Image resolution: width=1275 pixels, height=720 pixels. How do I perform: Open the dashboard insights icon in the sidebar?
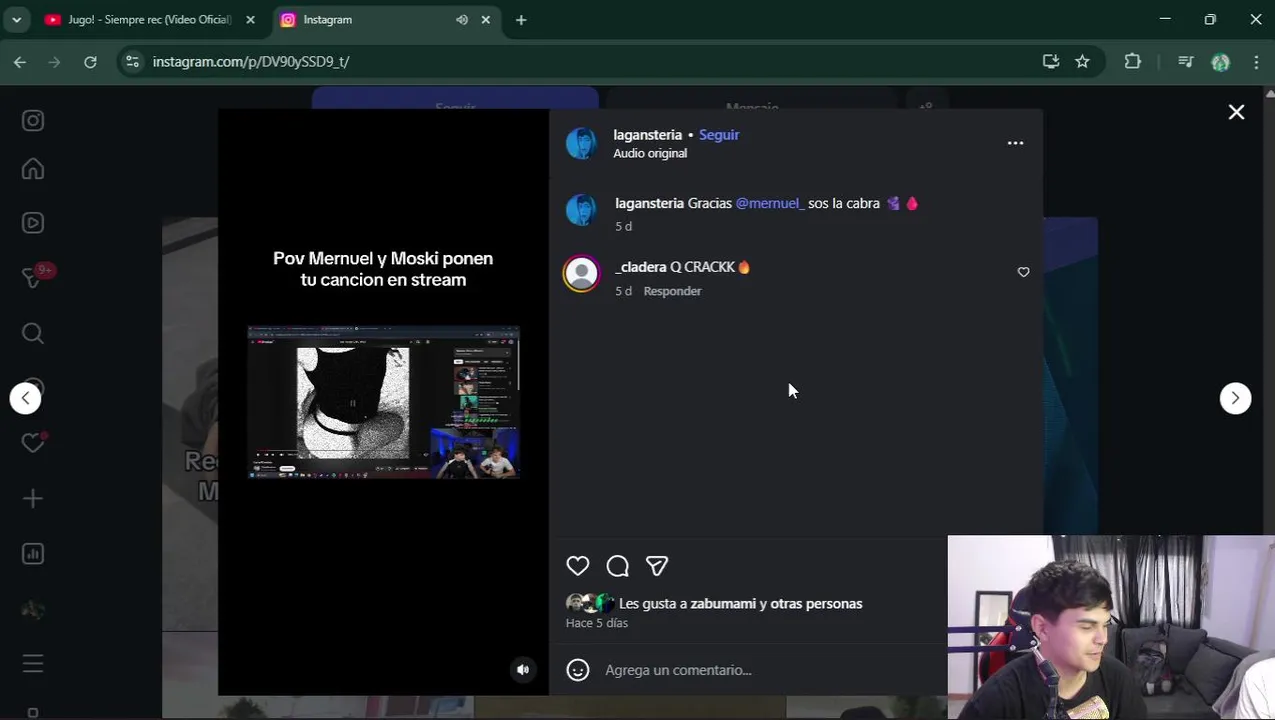click(33, 553)
